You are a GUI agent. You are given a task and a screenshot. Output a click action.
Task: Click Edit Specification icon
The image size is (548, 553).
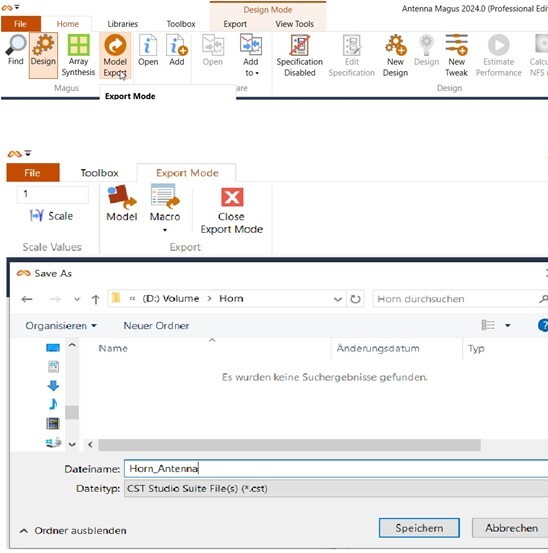coord(352,45)
